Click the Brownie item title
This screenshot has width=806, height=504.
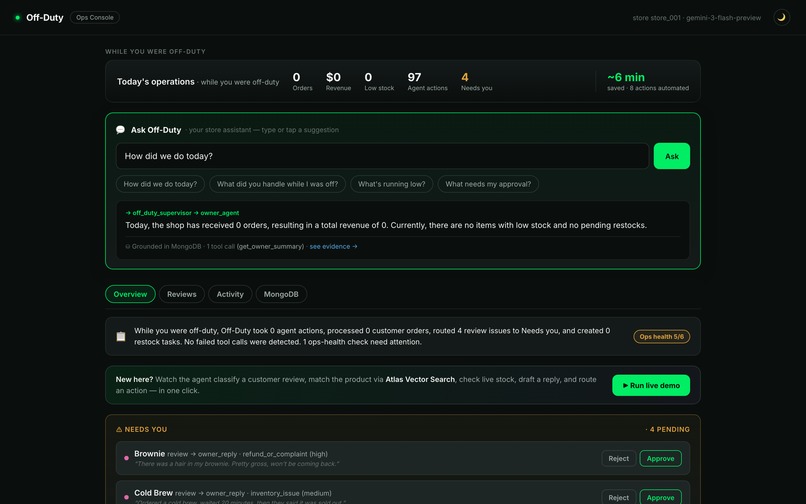pos(150,454)
